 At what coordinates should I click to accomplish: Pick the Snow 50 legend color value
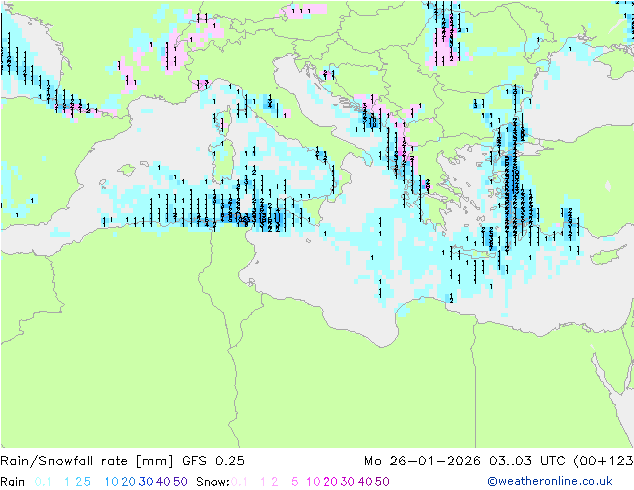(382, 482)
